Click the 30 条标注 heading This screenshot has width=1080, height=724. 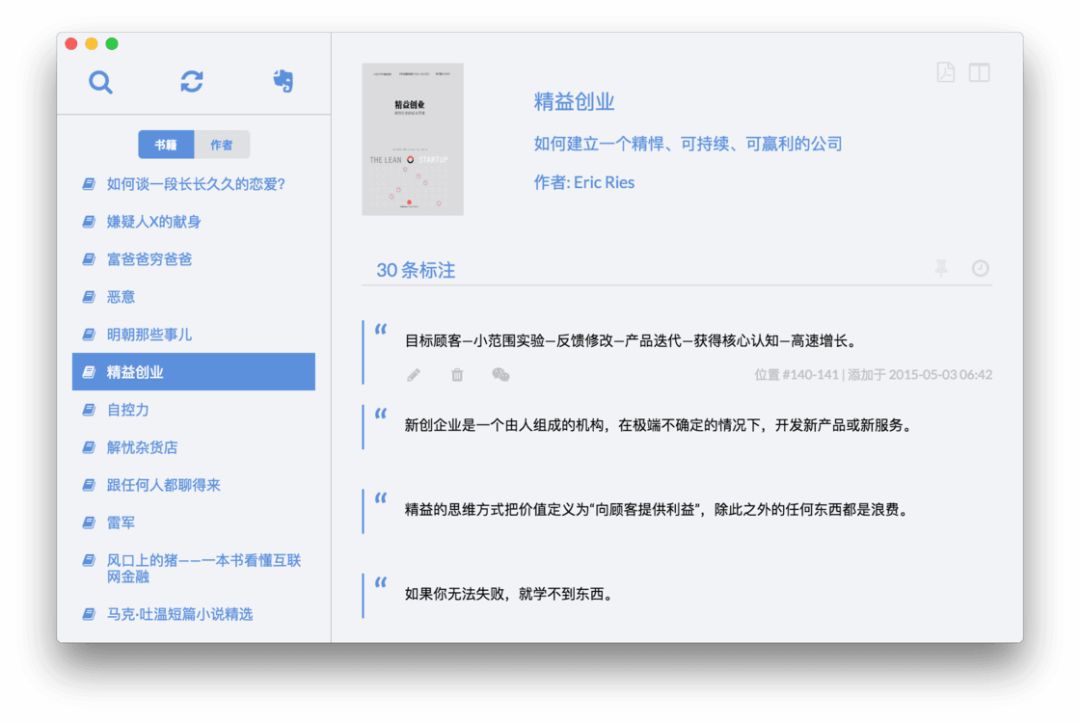415,270
